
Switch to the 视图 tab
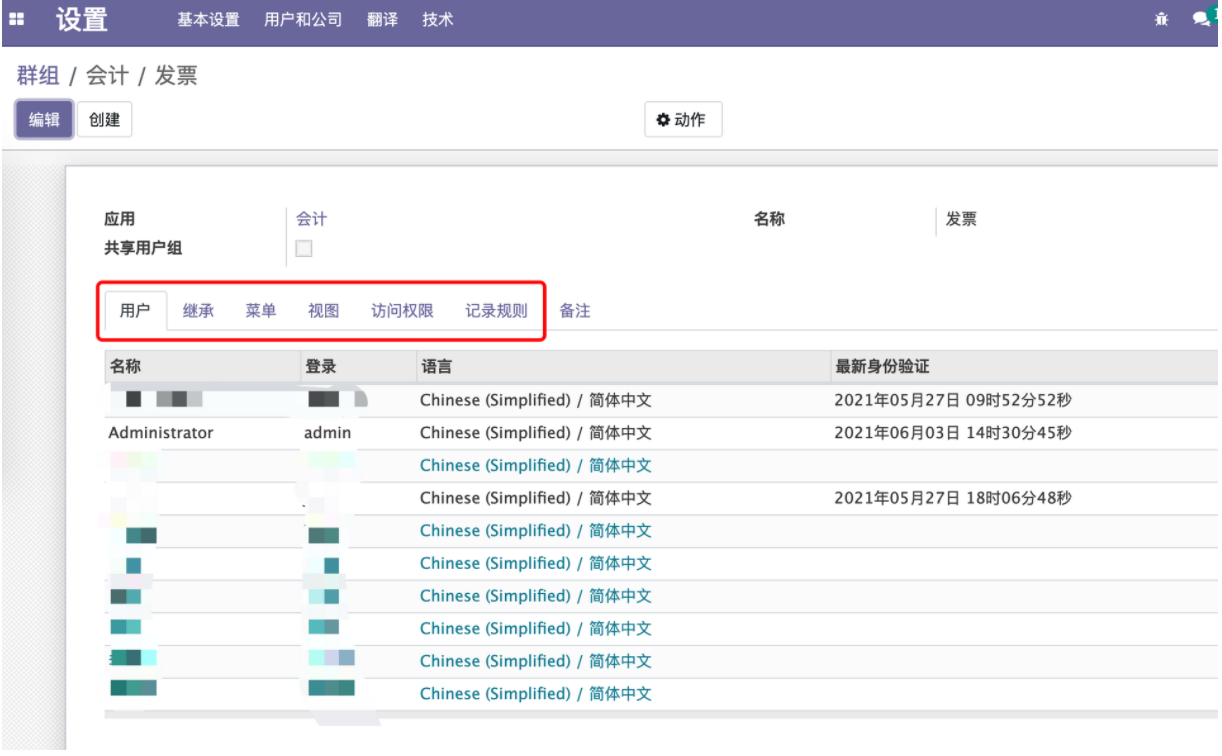tap(324, 311)
